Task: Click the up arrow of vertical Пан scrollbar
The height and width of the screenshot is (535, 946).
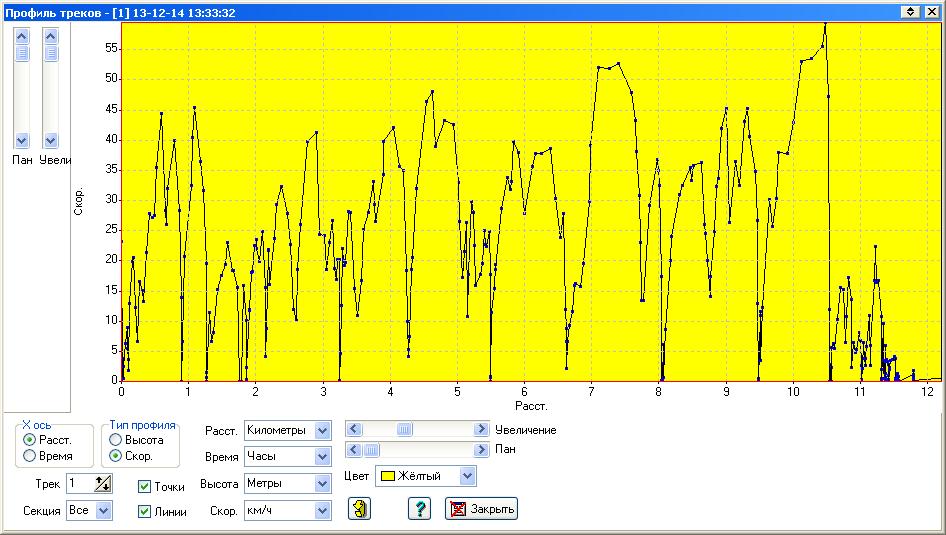Action: [22, 36]
